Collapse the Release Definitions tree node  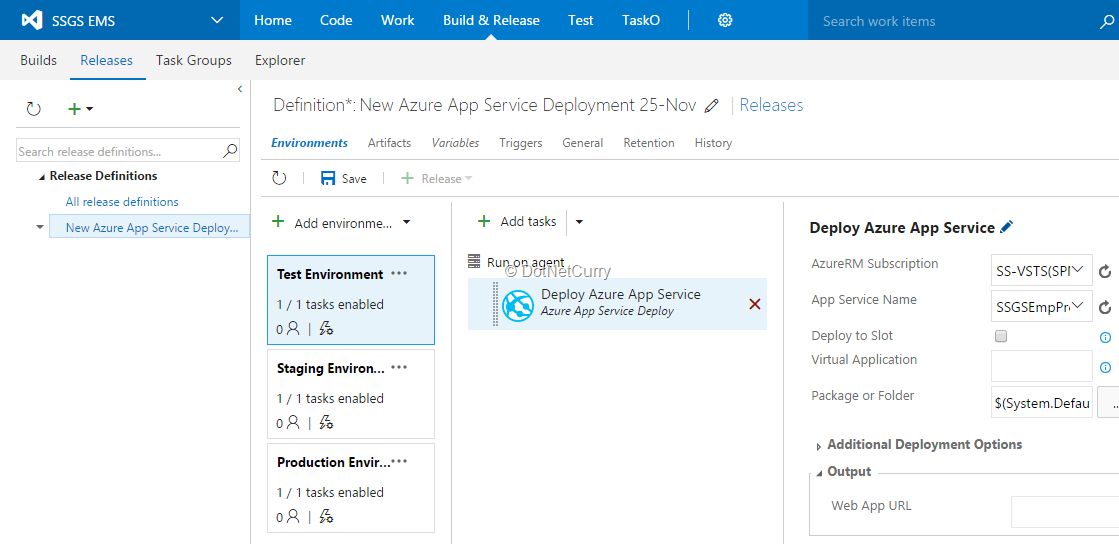(x=42, y=176)
